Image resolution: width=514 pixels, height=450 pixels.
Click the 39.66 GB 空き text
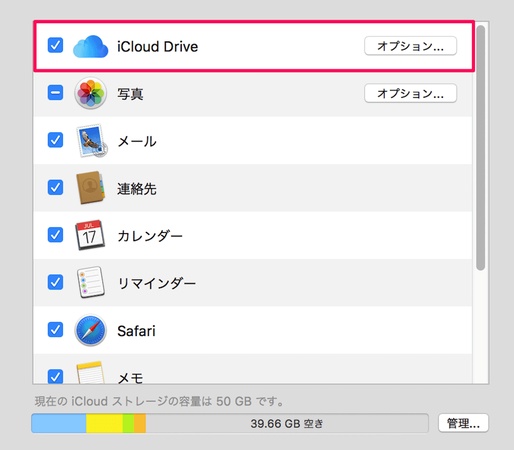pyautogui.click(x=287, y=424)
